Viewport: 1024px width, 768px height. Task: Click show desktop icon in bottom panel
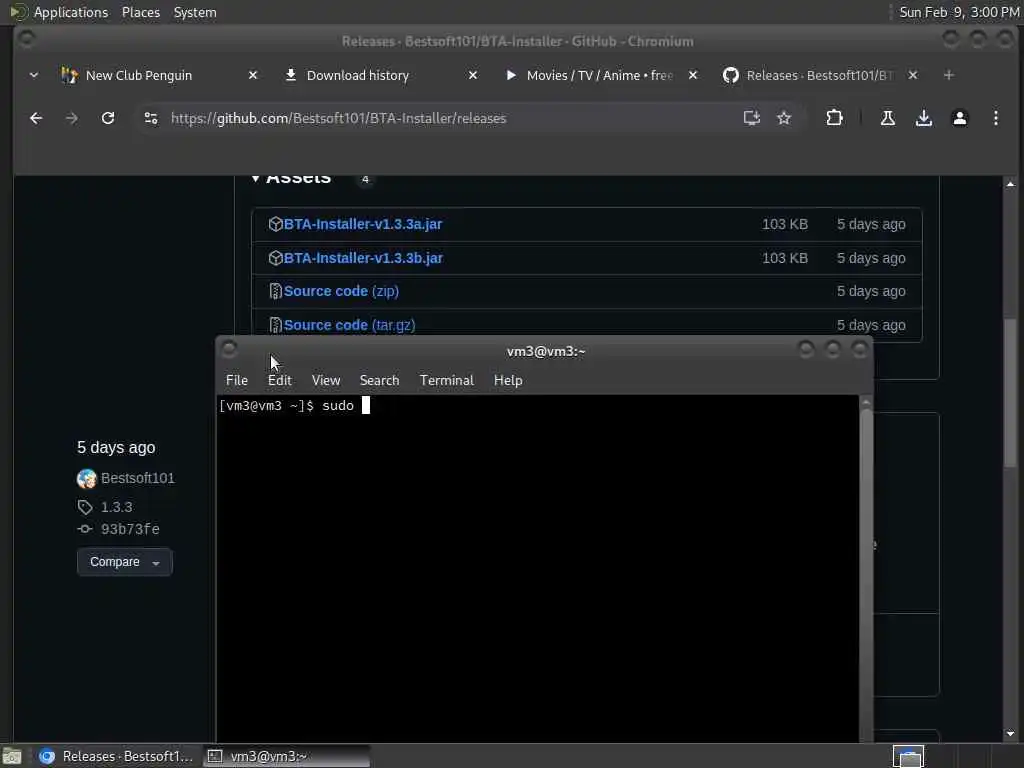coord(12,756)
